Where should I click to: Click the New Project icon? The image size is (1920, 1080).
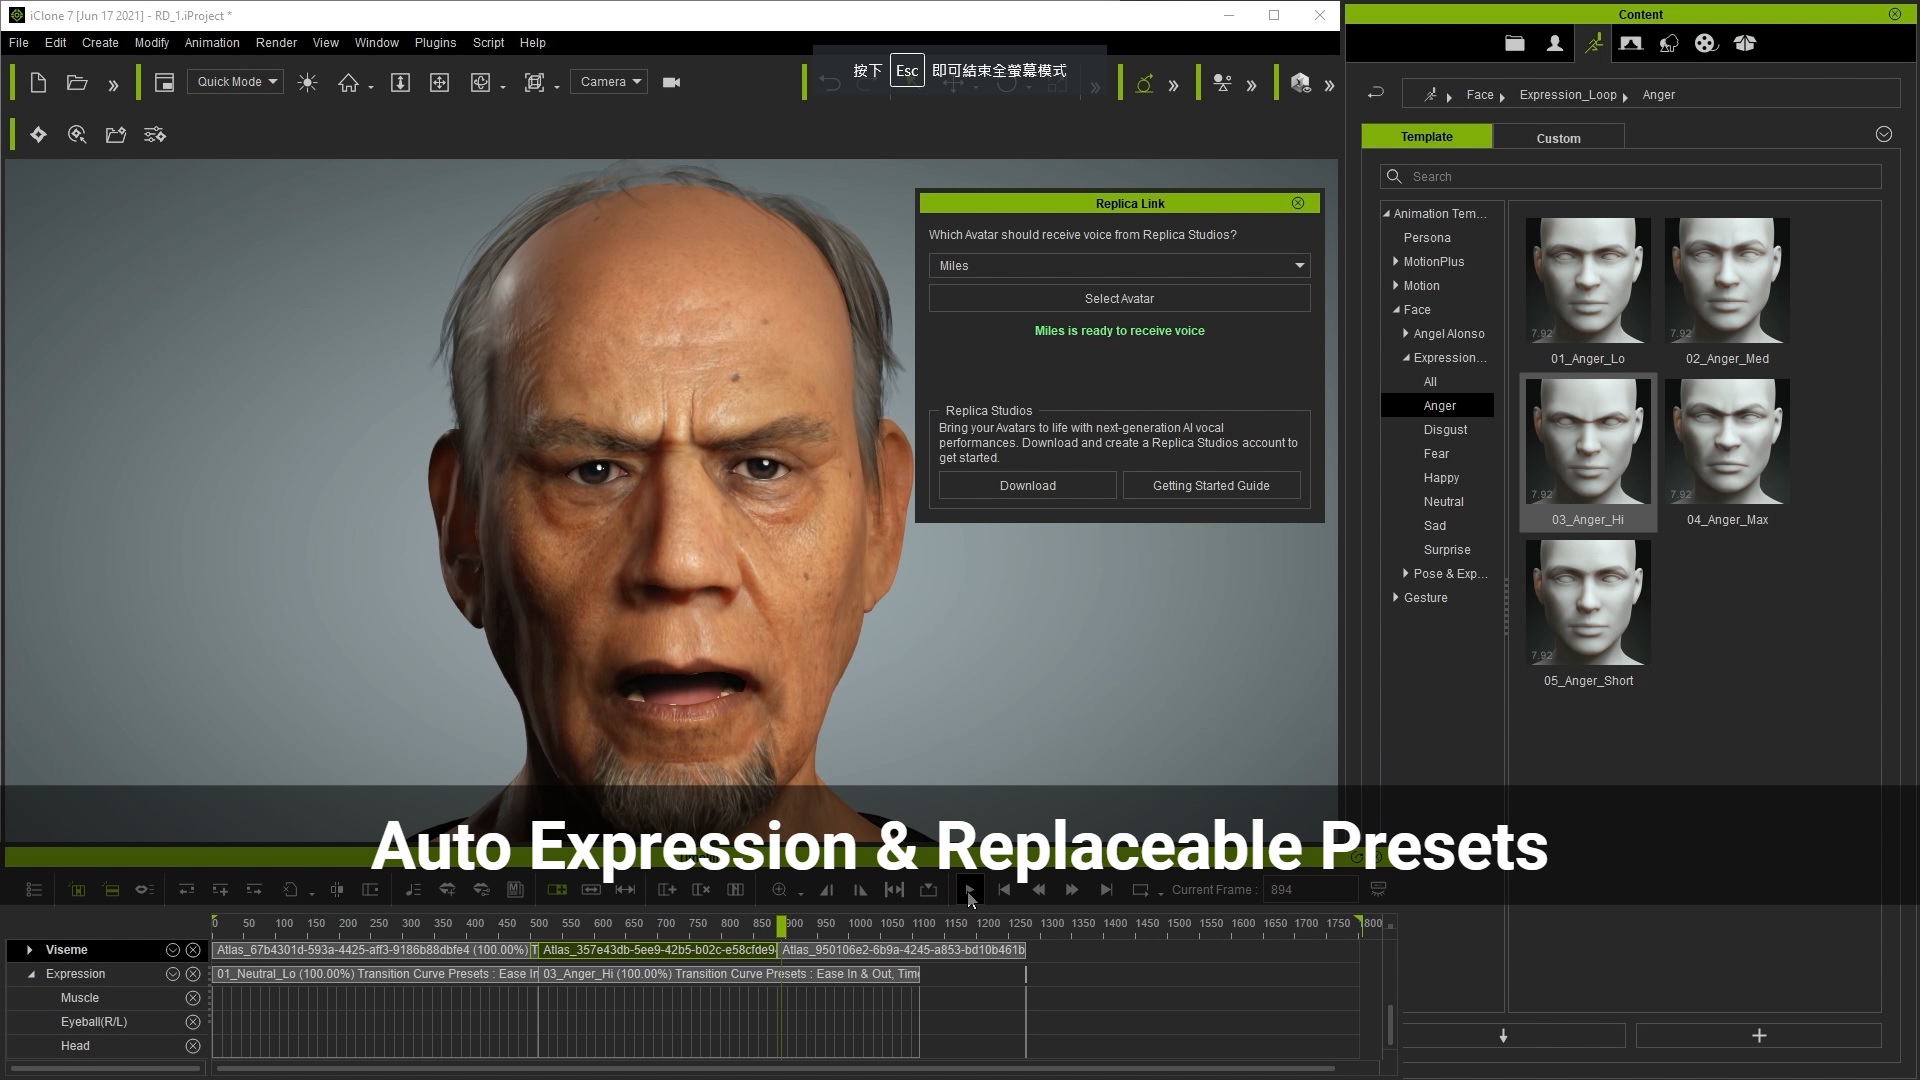tap(38, 83)
